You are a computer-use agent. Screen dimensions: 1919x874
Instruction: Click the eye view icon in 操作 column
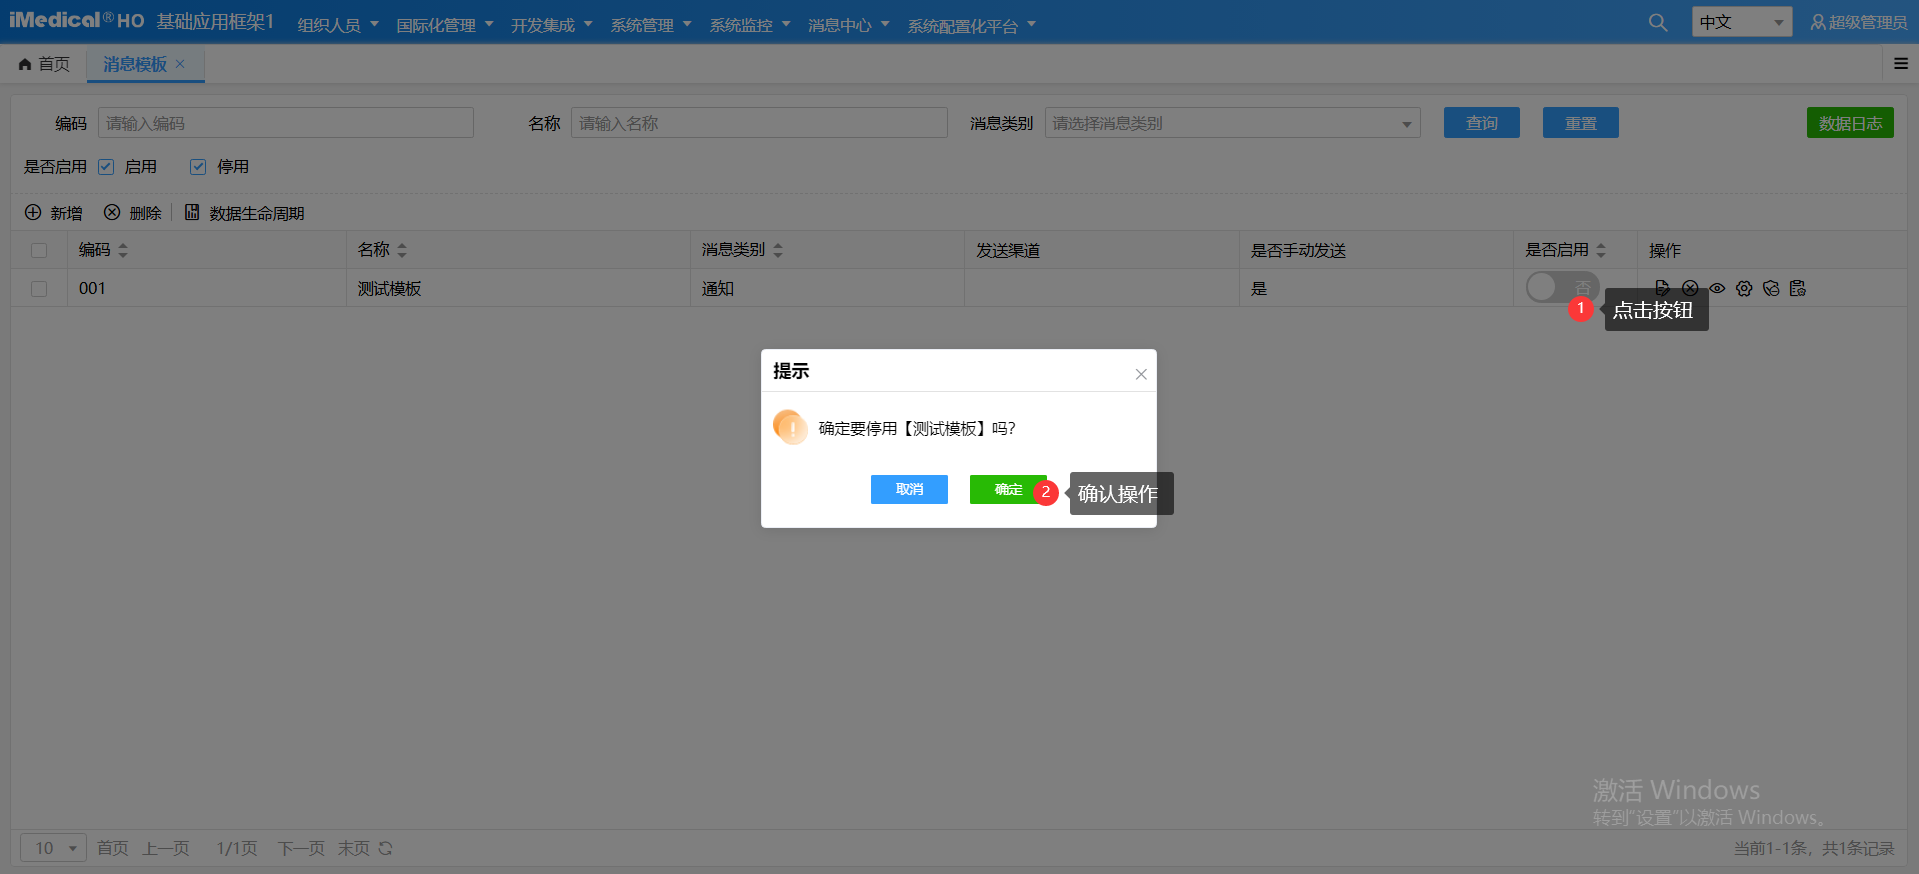coord(1717,288)
